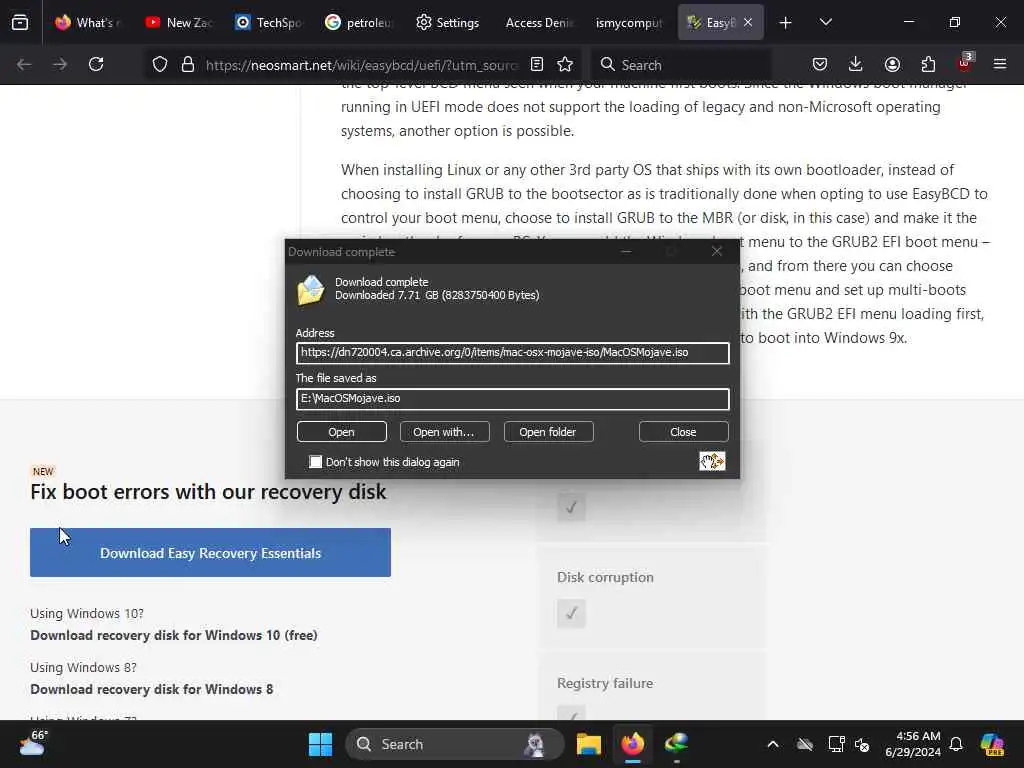Click Open folder button
The image size is (1024, 768).
point(548,432)
